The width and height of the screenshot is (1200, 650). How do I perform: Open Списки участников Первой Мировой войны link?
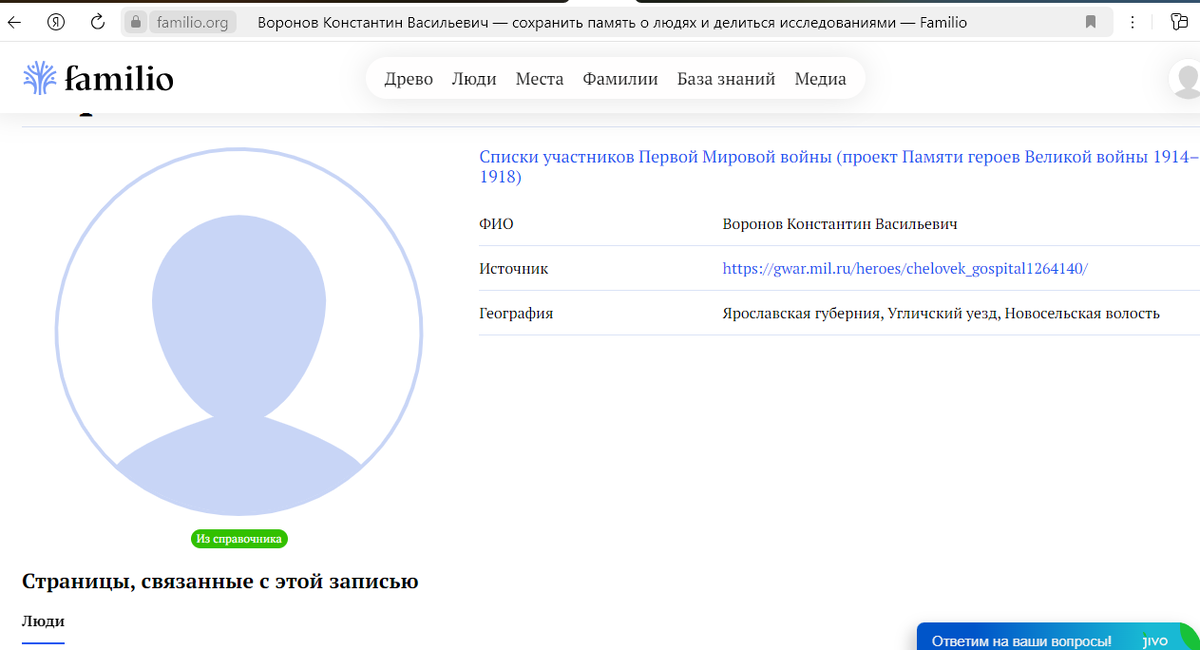[839, 167]
